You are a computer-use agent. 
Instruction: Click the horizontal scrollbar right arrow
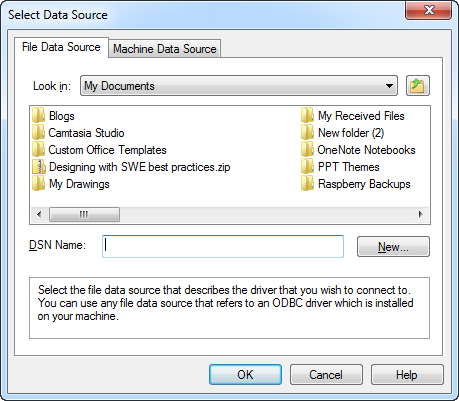point(421,214)
